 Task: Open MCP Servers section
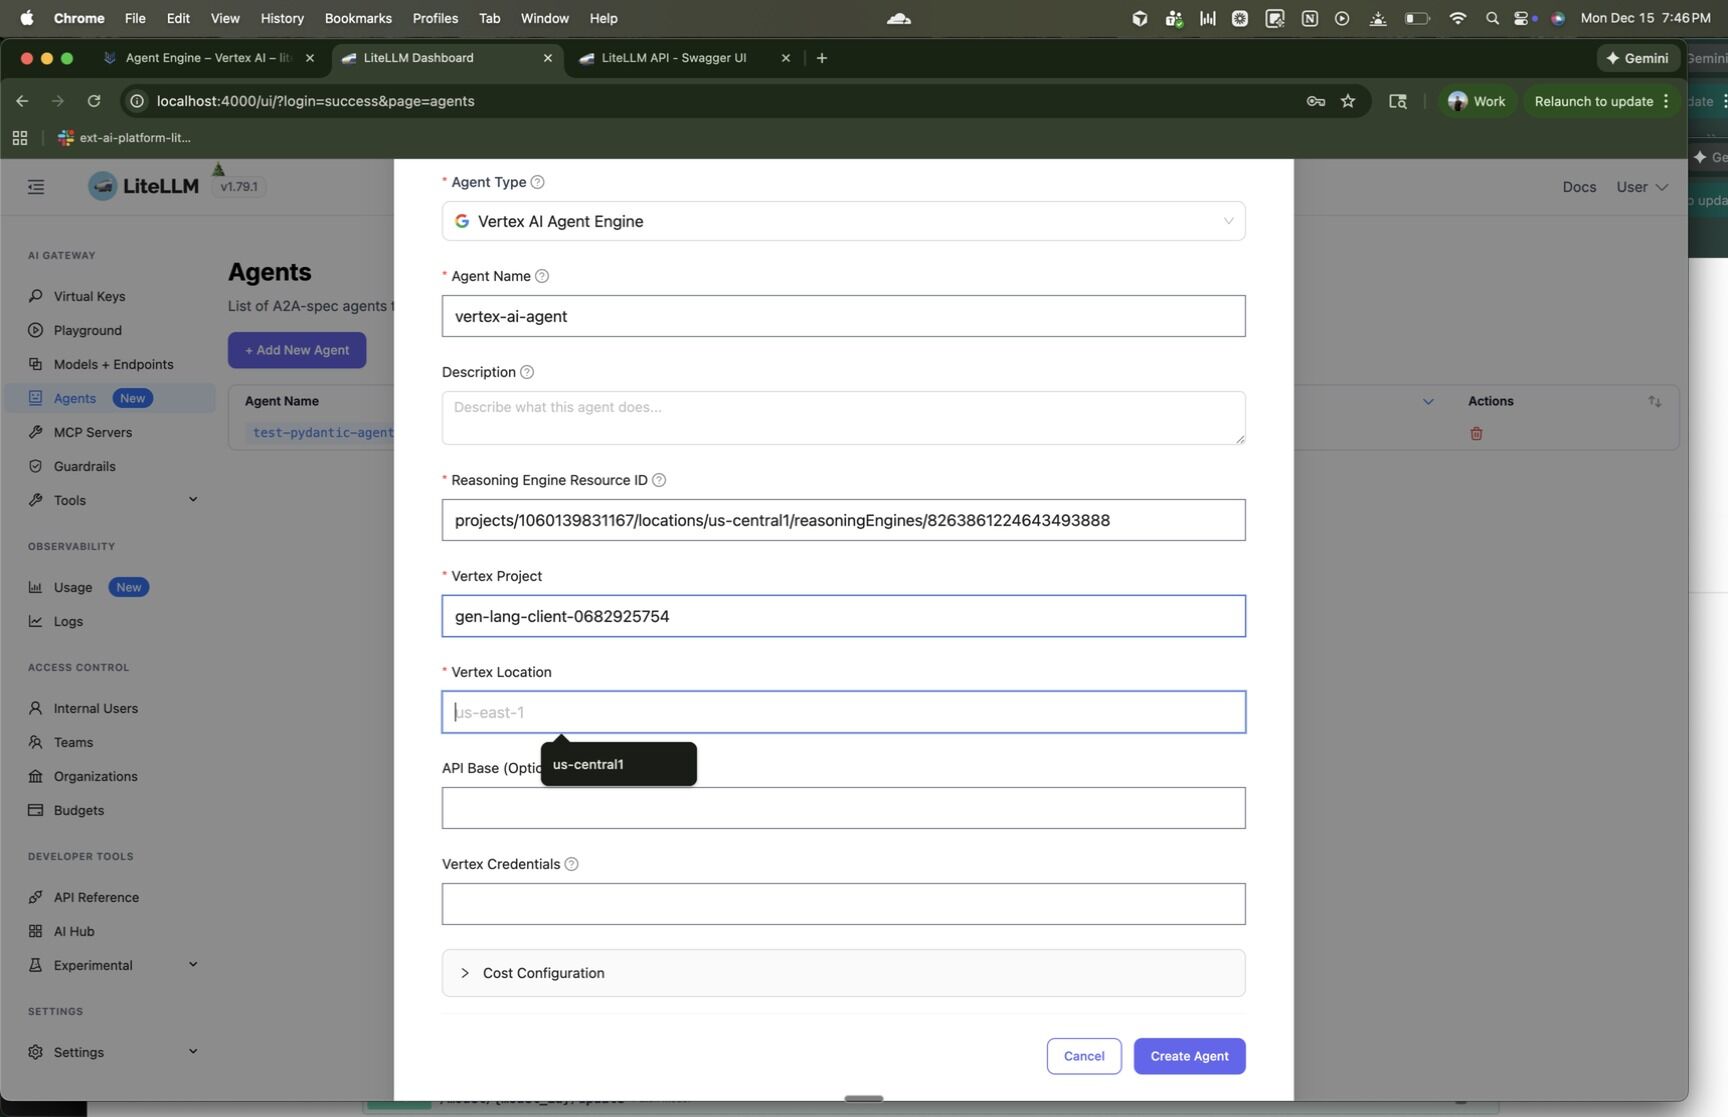pyautogui.click(x=92, y=432)
